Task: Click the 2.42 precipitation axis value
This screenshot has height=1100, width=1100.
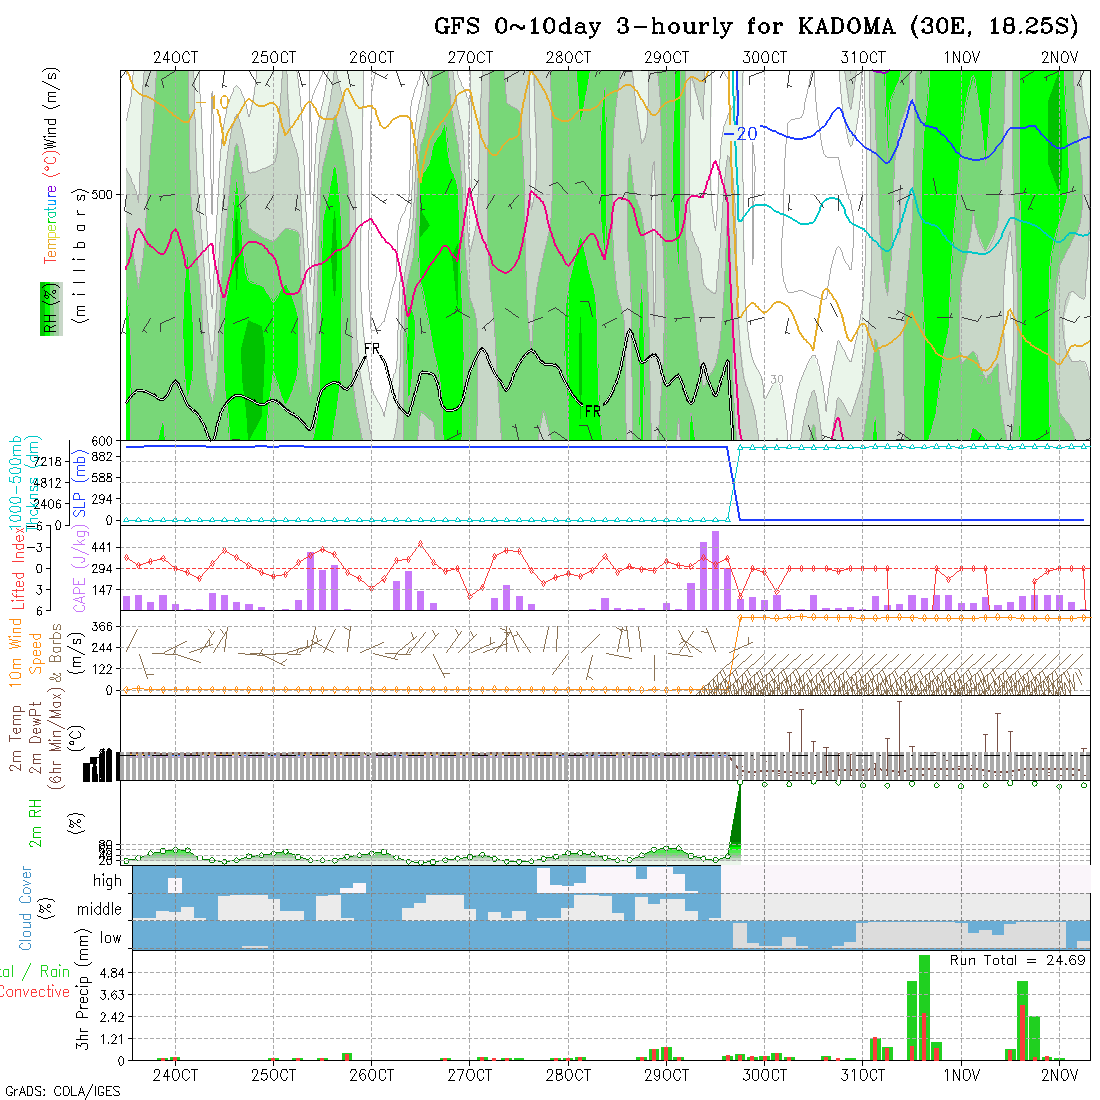Action: coord(112,1017)
